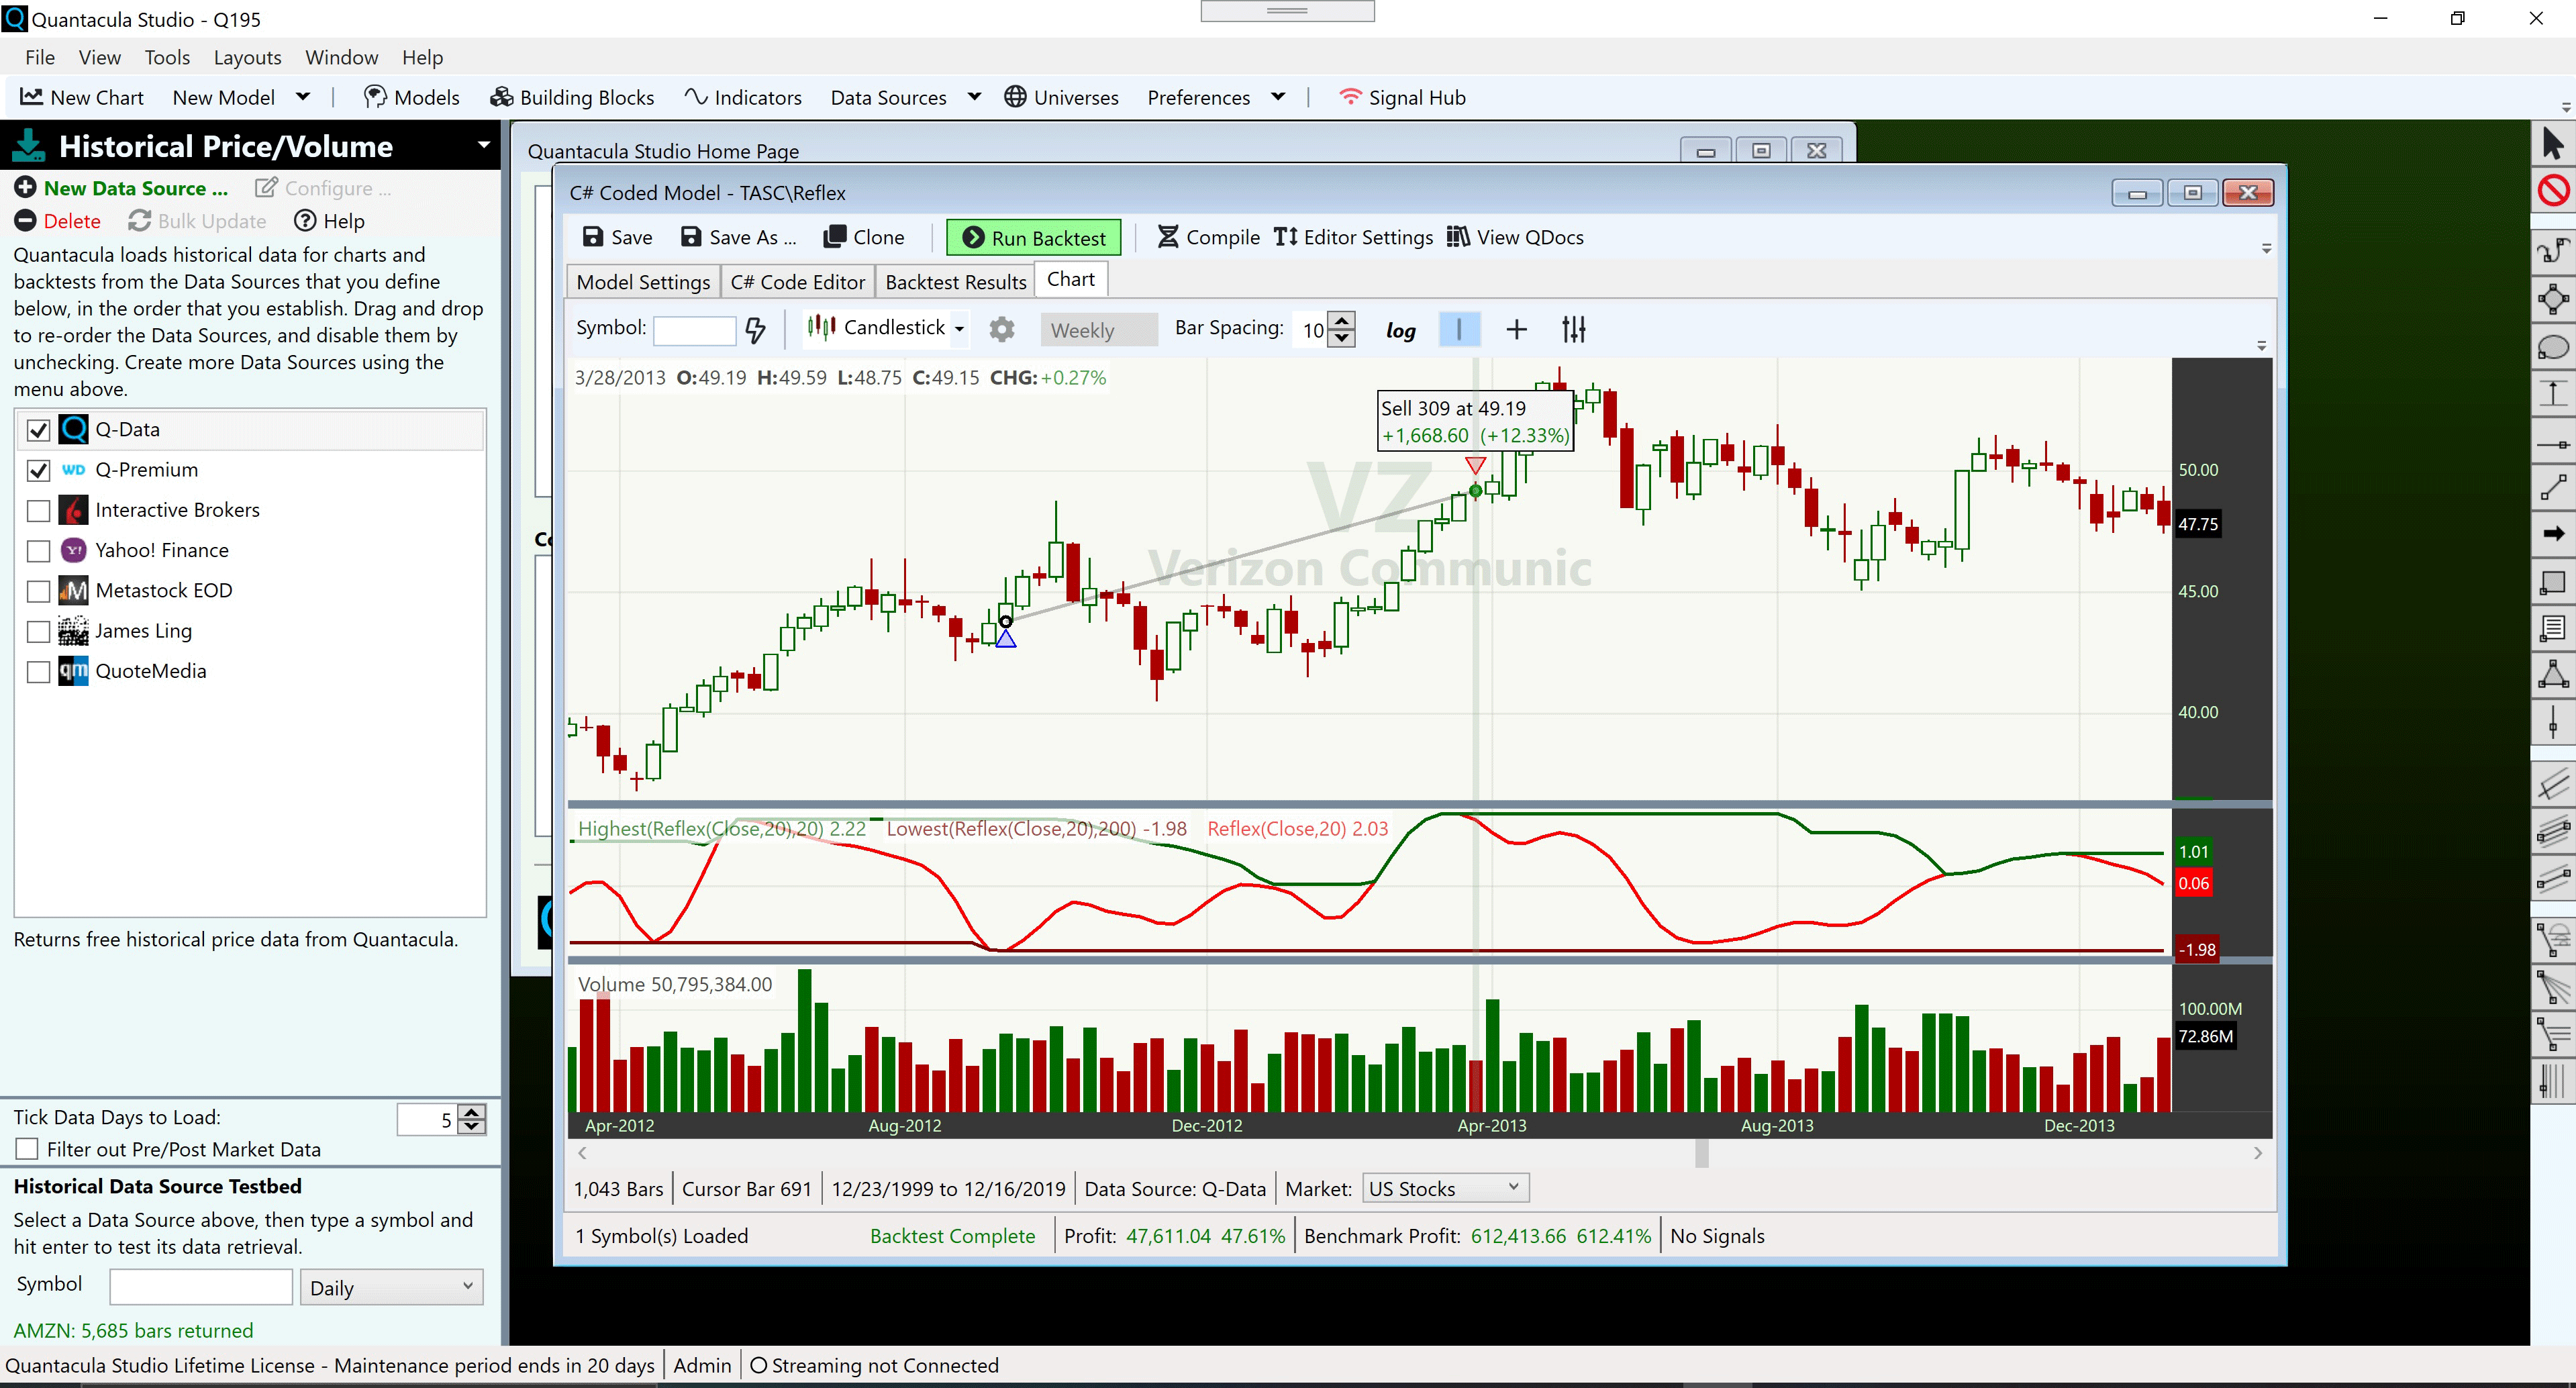2576x1388 pixels.
Task: Switch to the Backtest Results tab
Action: click(955, 281)
